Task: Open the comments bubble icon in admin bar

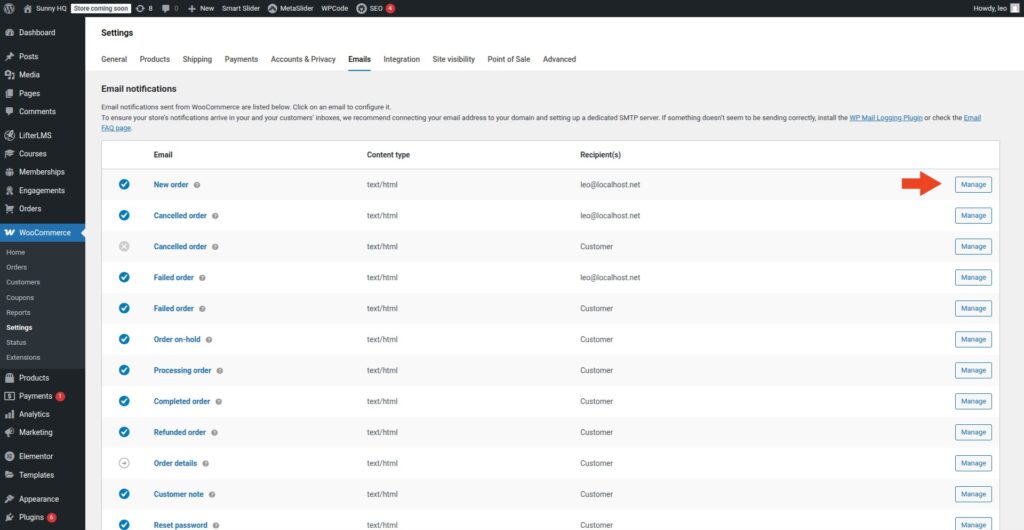Action: point(165,8)
